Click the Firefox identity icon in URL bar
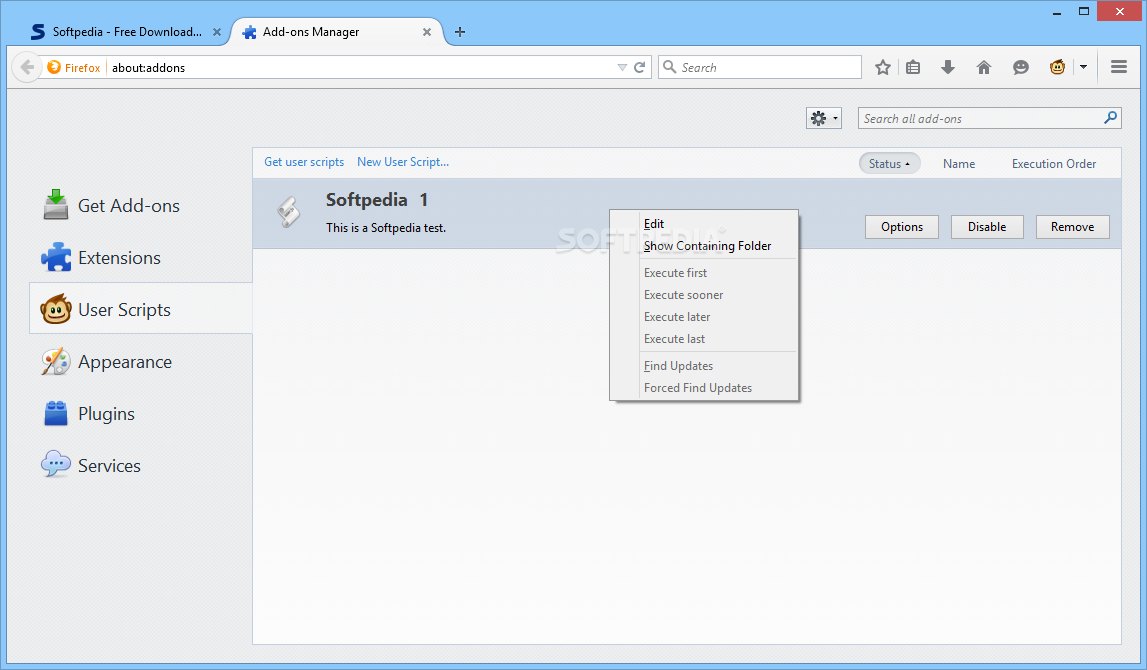Image resolution: width=1147 pixels, height=670 pixels. (54, 67)
